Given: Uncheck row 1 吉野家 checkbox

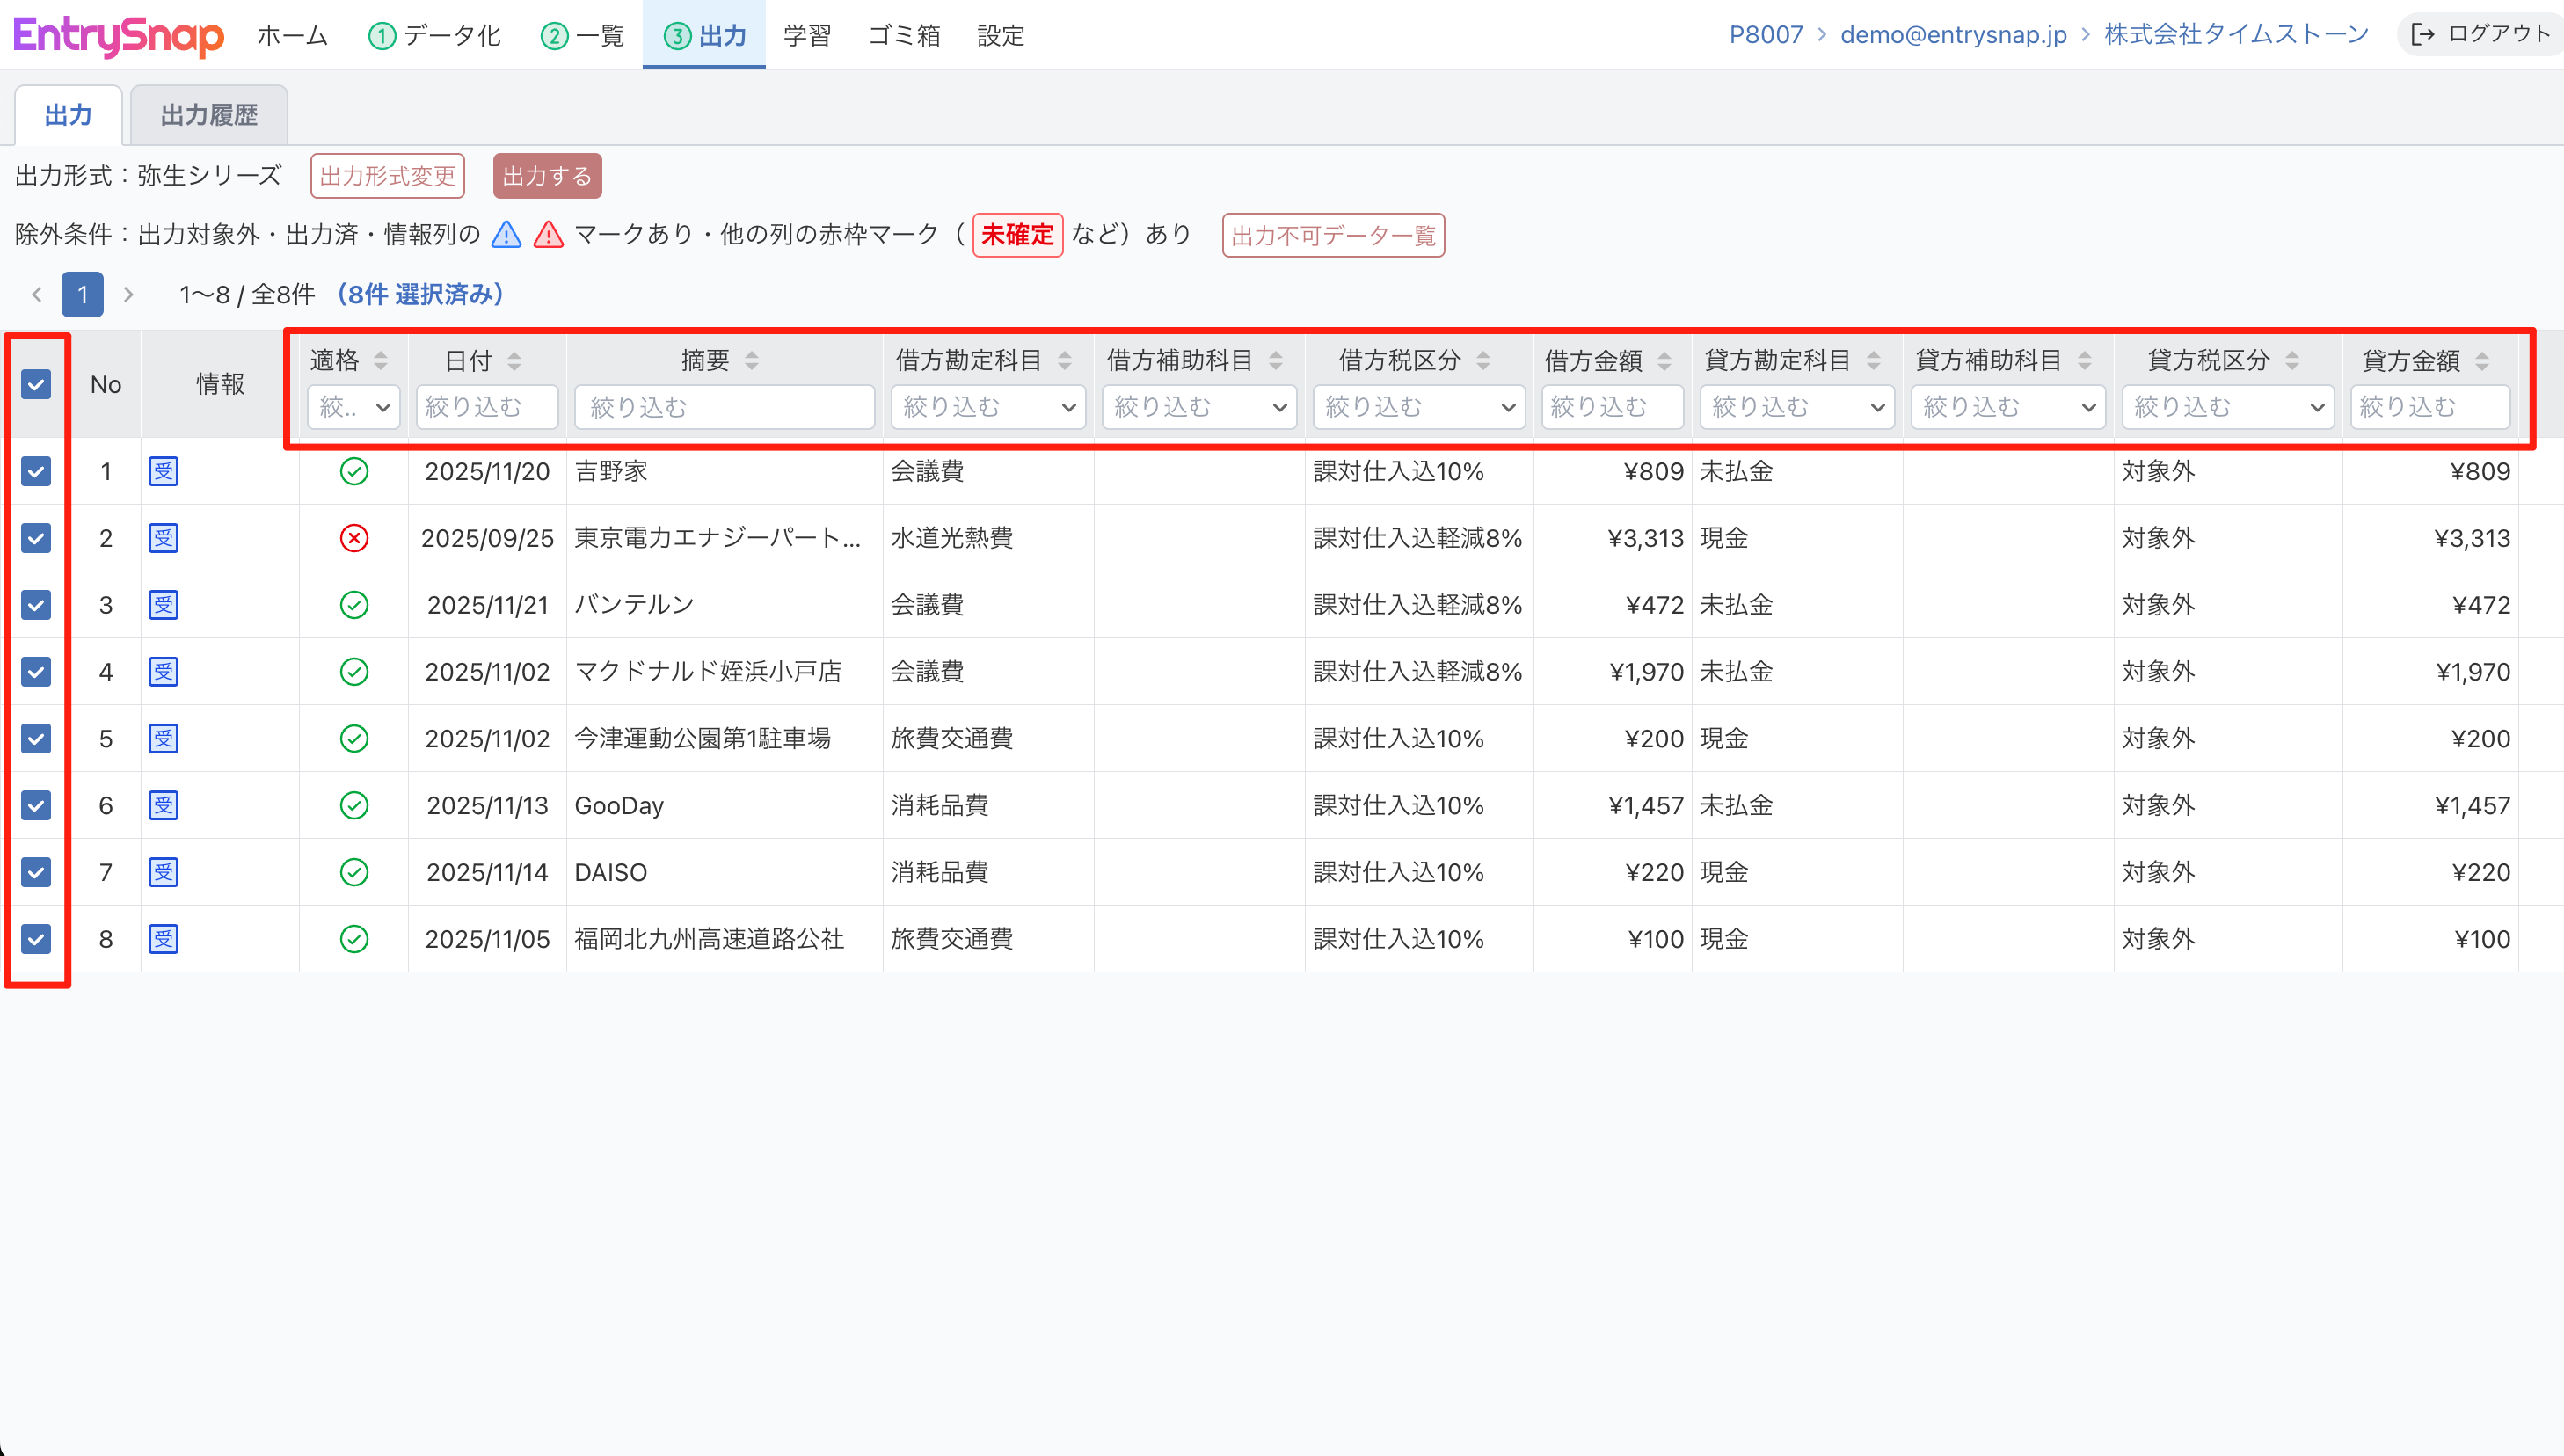Looking at the screenshot, I should pyautogui.click(x=36, y=471).
